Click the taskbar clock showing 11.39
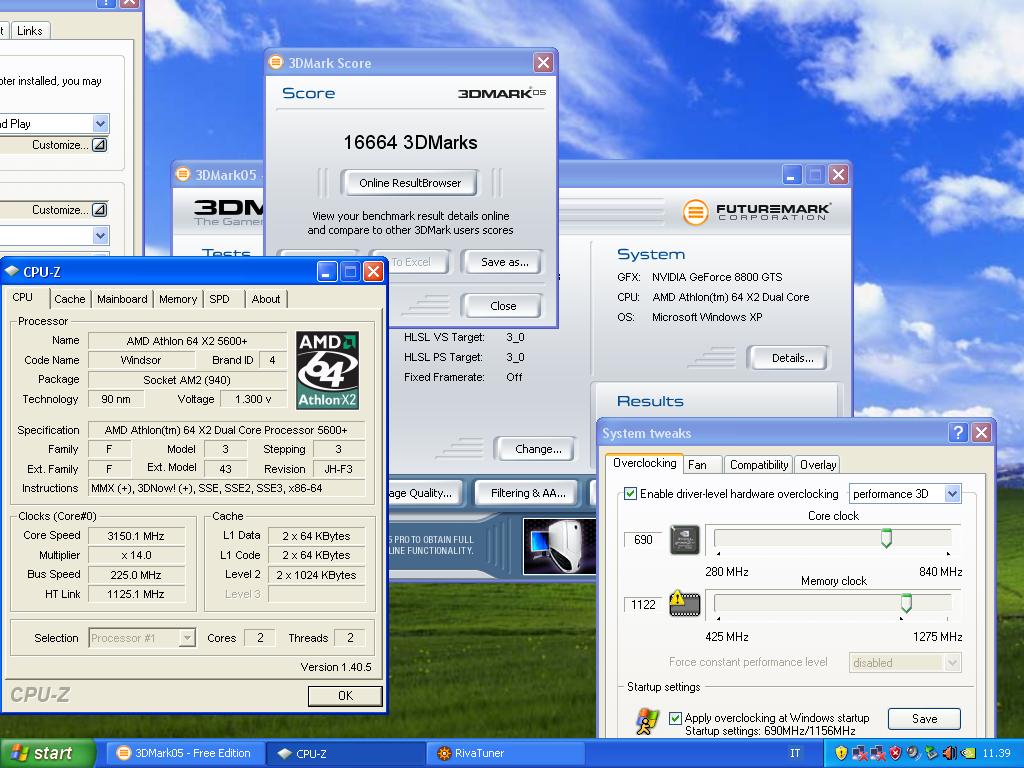The image size is (1024, 768). pyautogui.click(x=997, y=753)
